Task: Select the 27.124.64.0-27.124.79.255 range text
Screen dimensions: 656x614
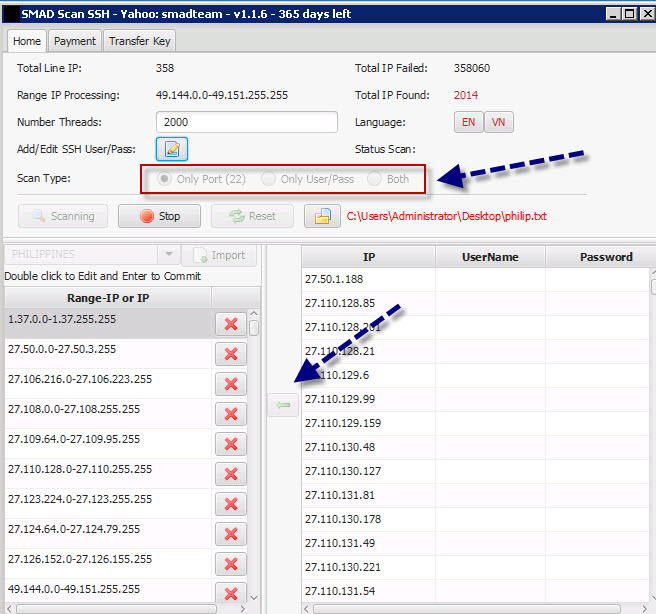Action: pyautogui.click(x=74, y=529)
